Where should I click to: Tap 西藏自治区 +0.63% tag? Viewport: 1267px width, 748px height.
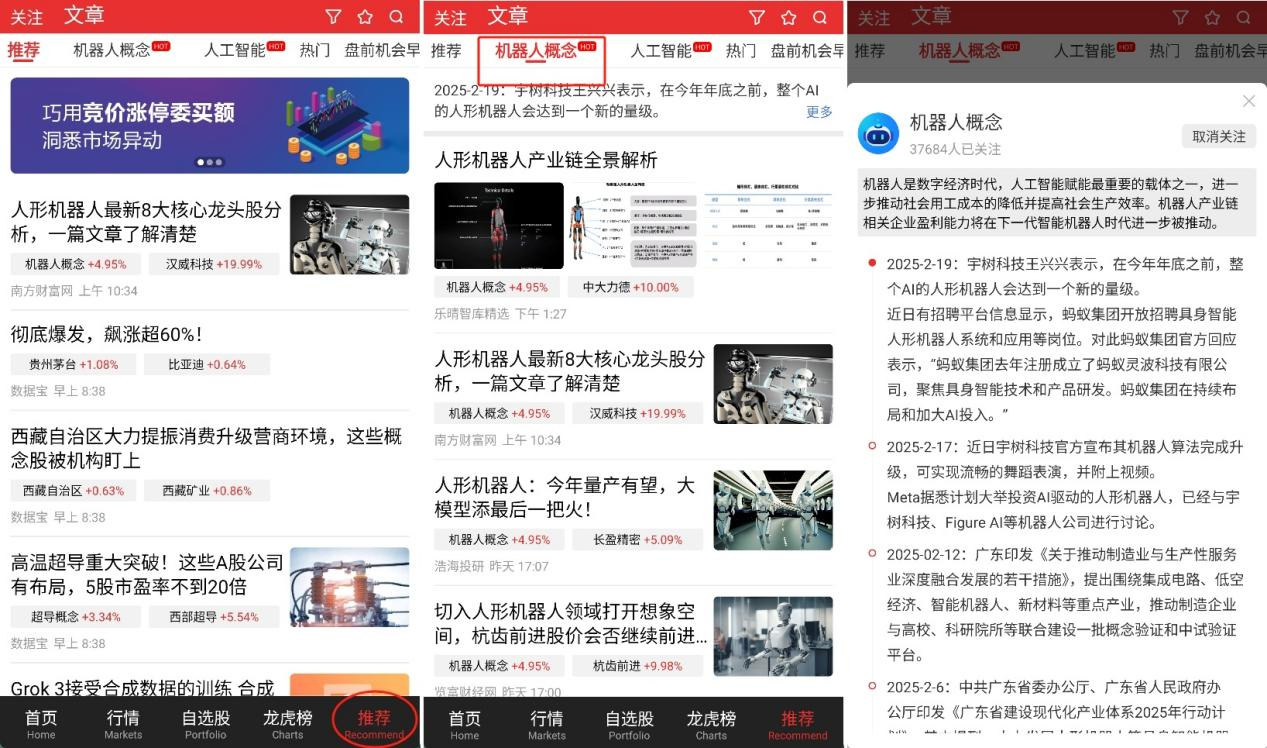coord(73,491)
